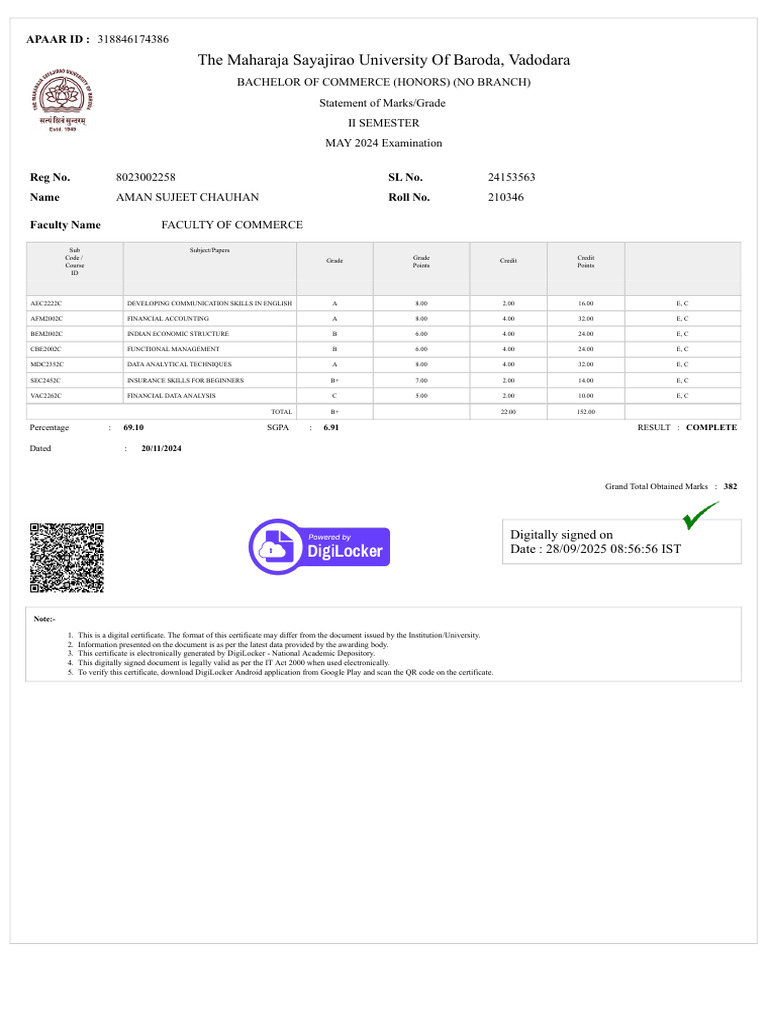This screenshot has width=768, height=1024.
Task: Click total credit points 152.00
Action: pyautogui.click(x=586, y=412)
